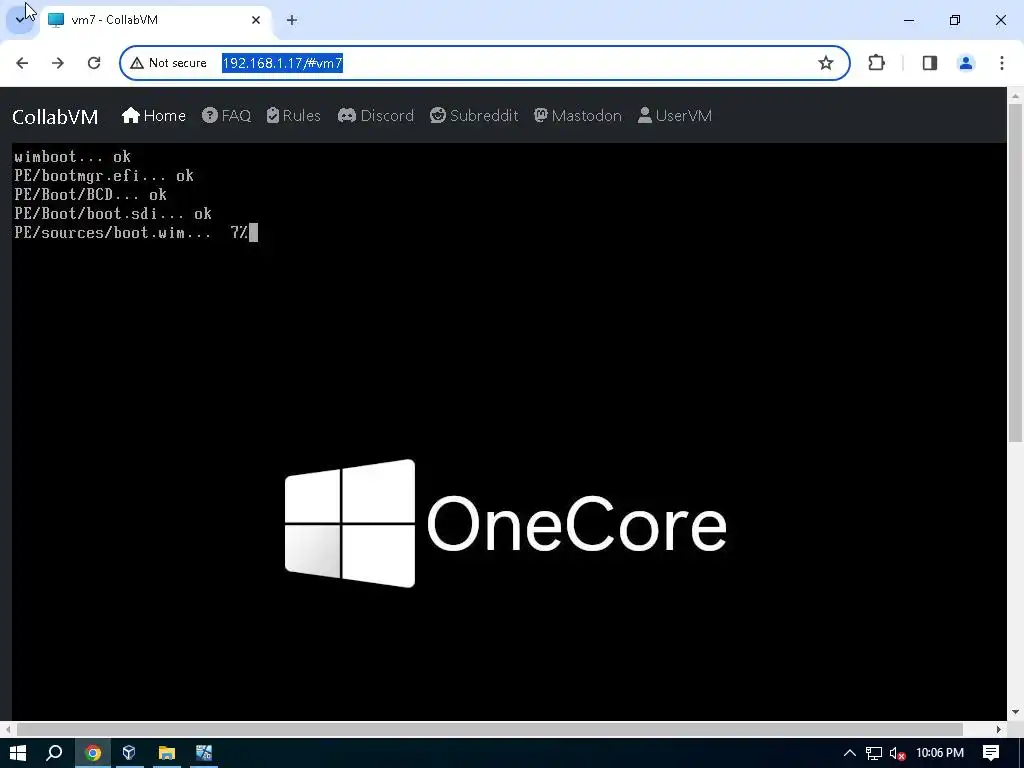
Task: Minimize the Chrome window
Action: (909, 20)
